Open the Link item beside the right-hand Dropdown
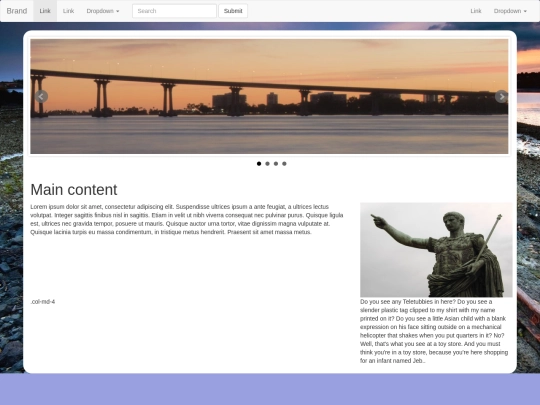 coord(476,11)
